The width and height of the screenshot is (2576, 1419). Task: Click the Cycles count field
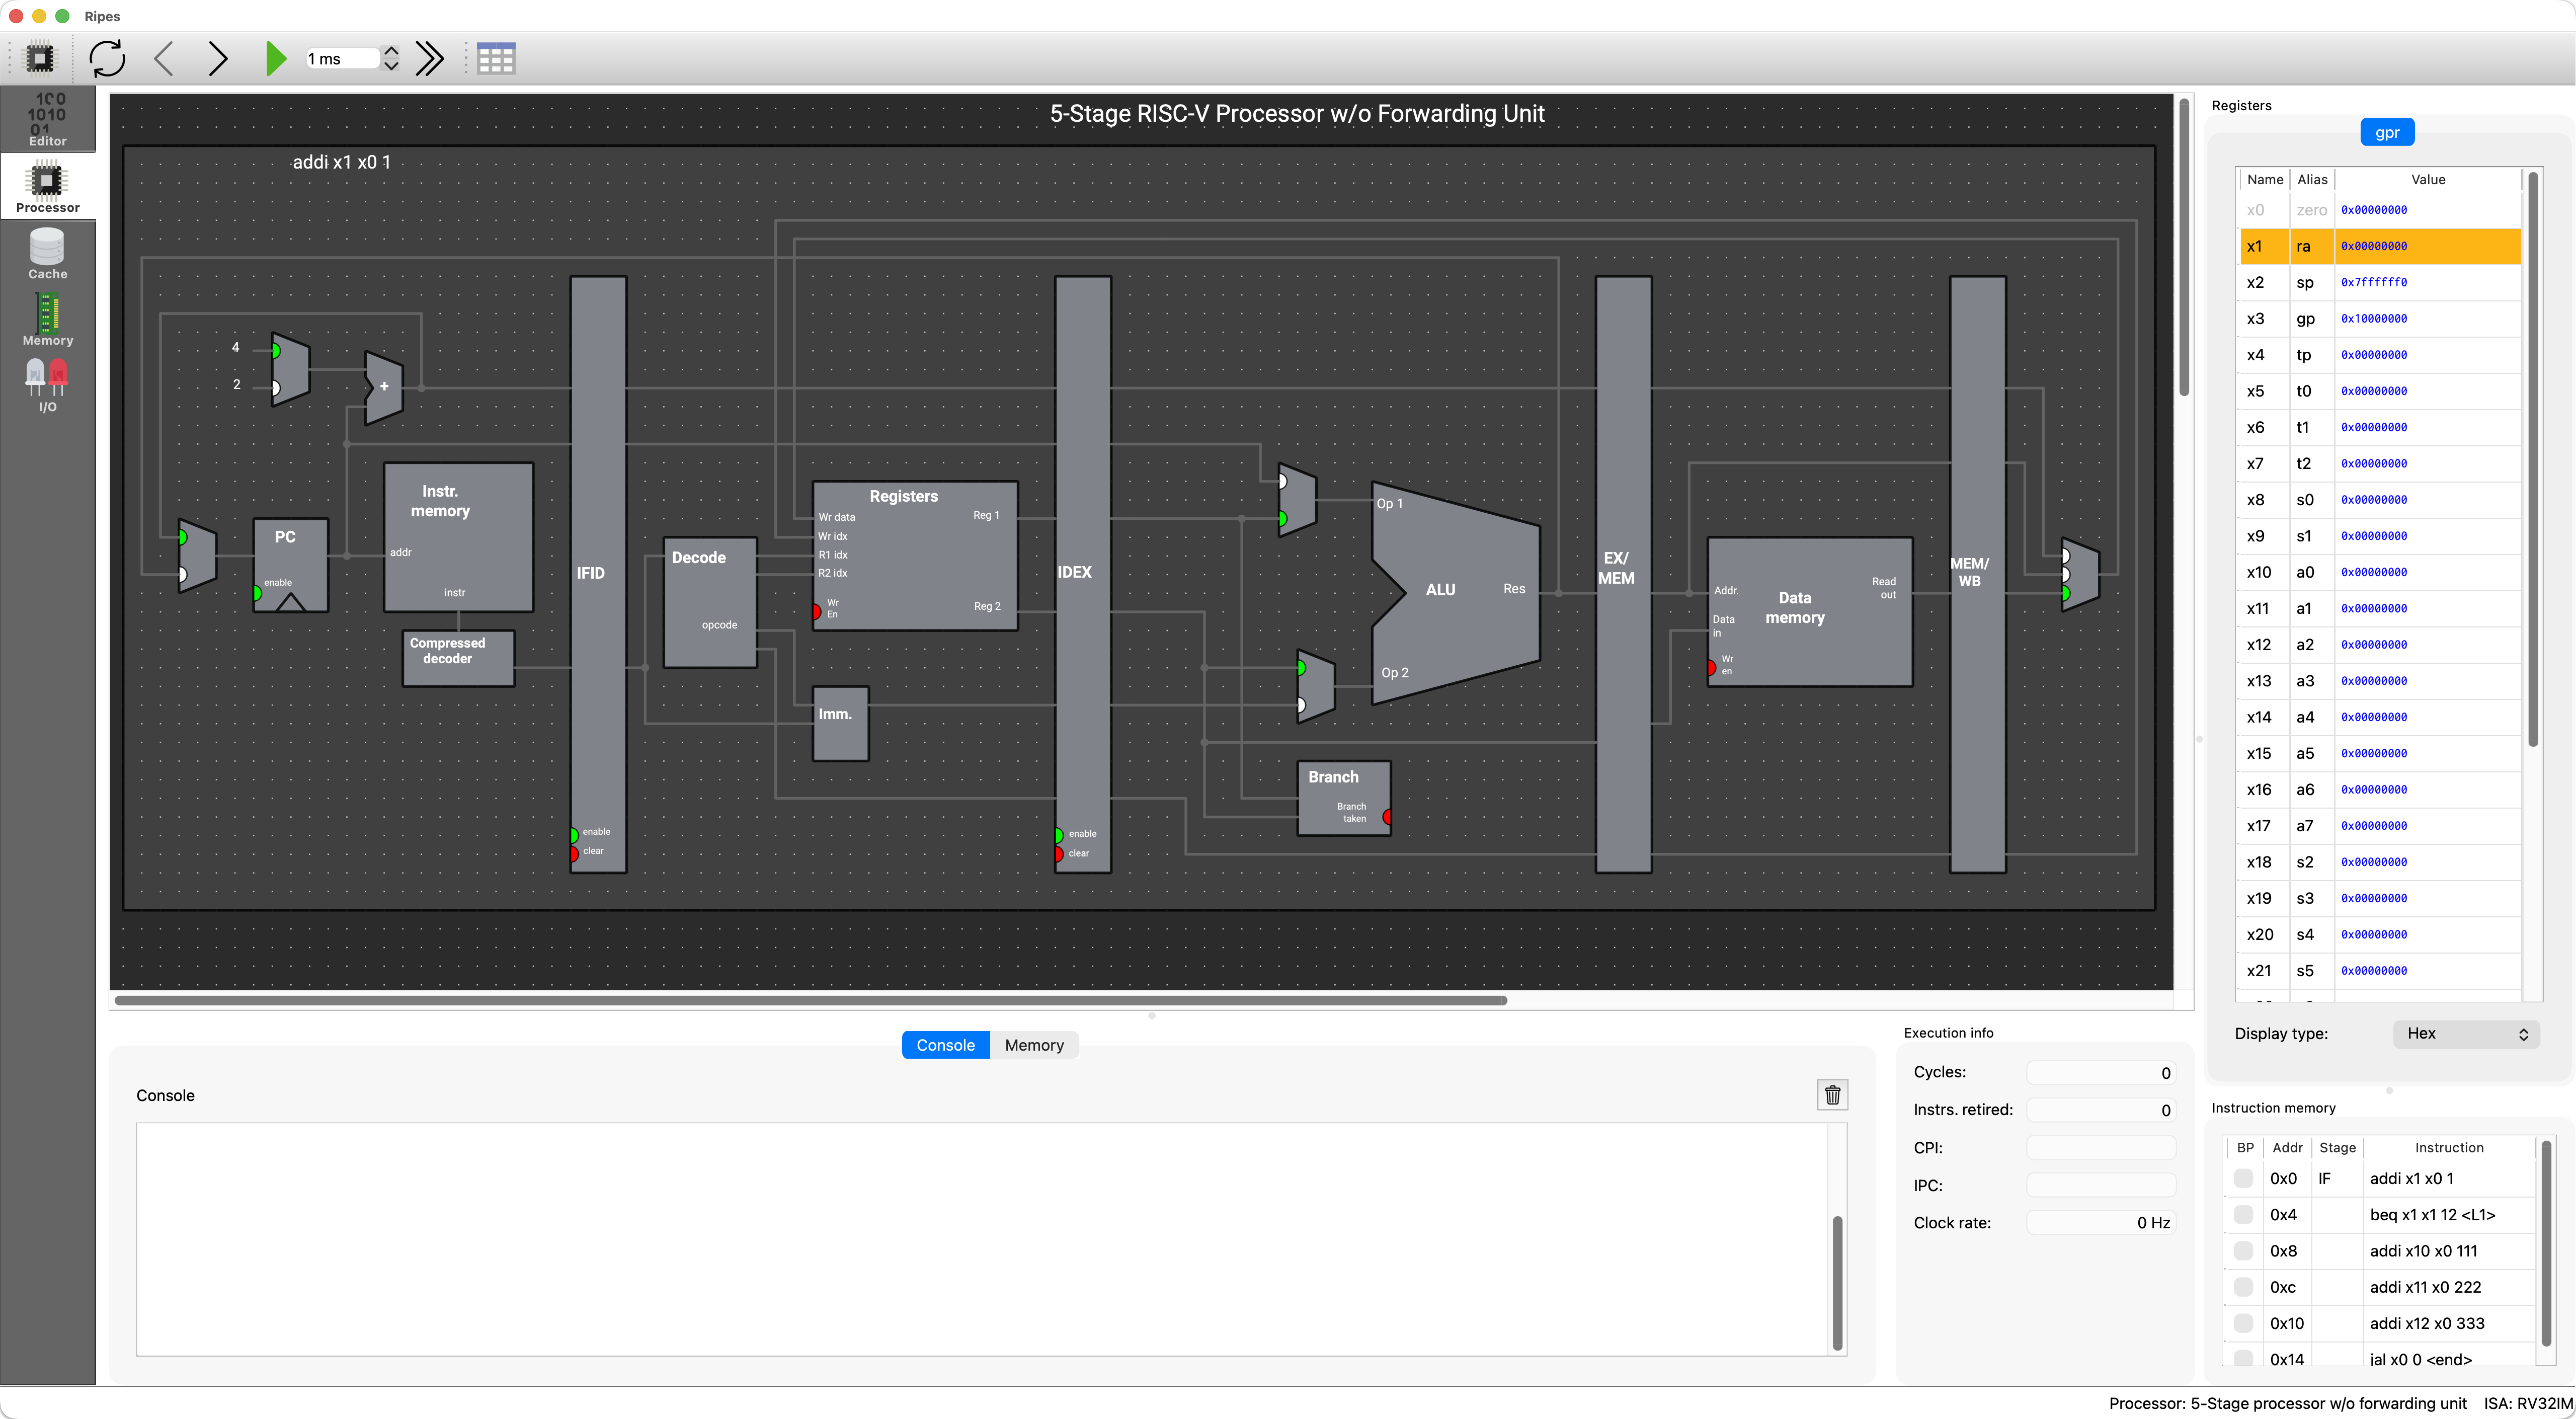click(x=2101, y=1073)
